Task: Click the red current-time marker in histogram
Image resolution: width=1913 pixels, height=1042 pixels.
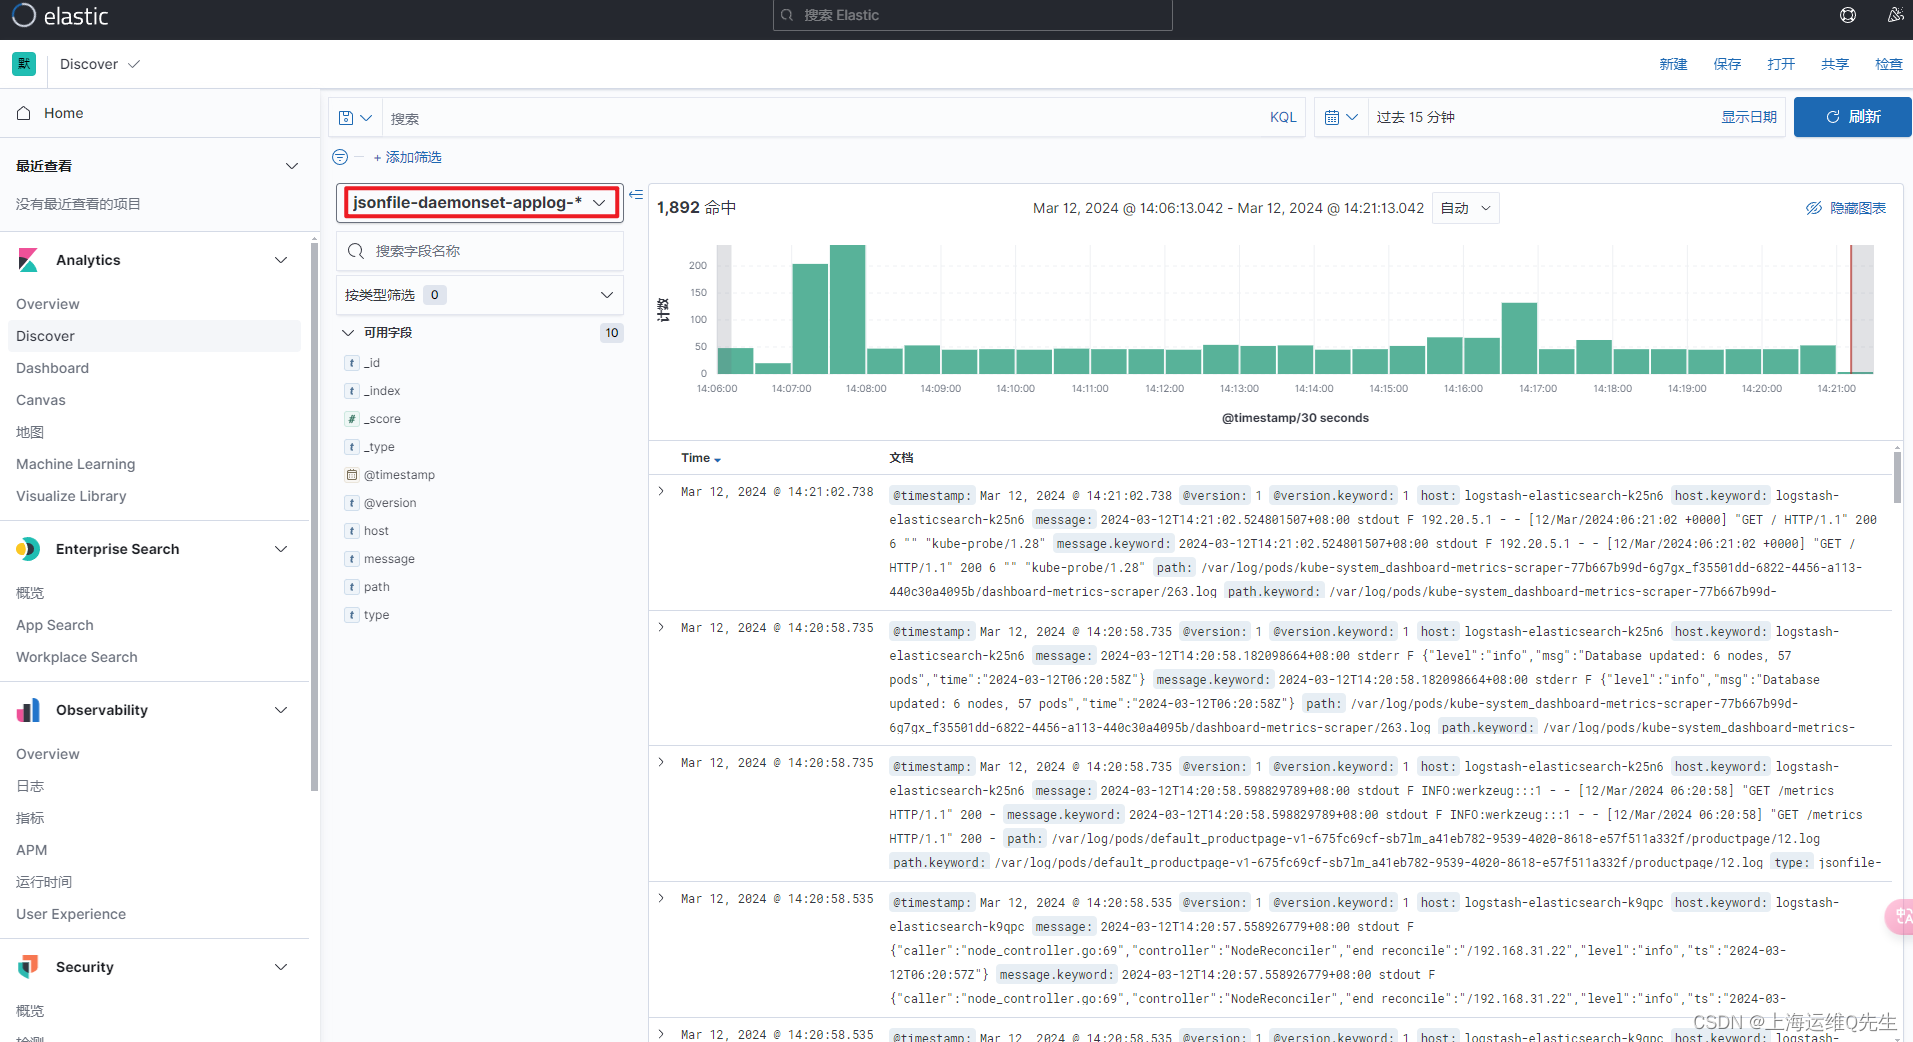Action: tap(1851, 309)
